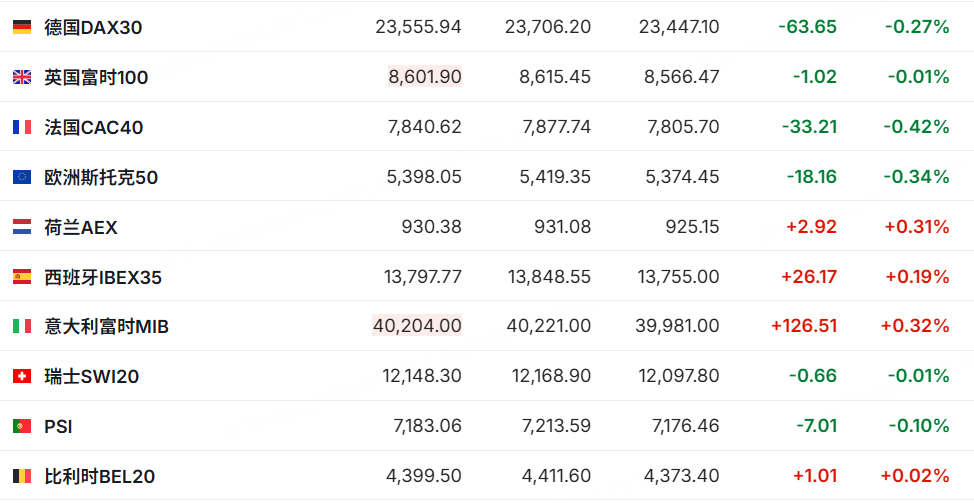This screenshot has width=974, height=503.
Task: Click the French flag icon
Action: (x=22, y=127)
